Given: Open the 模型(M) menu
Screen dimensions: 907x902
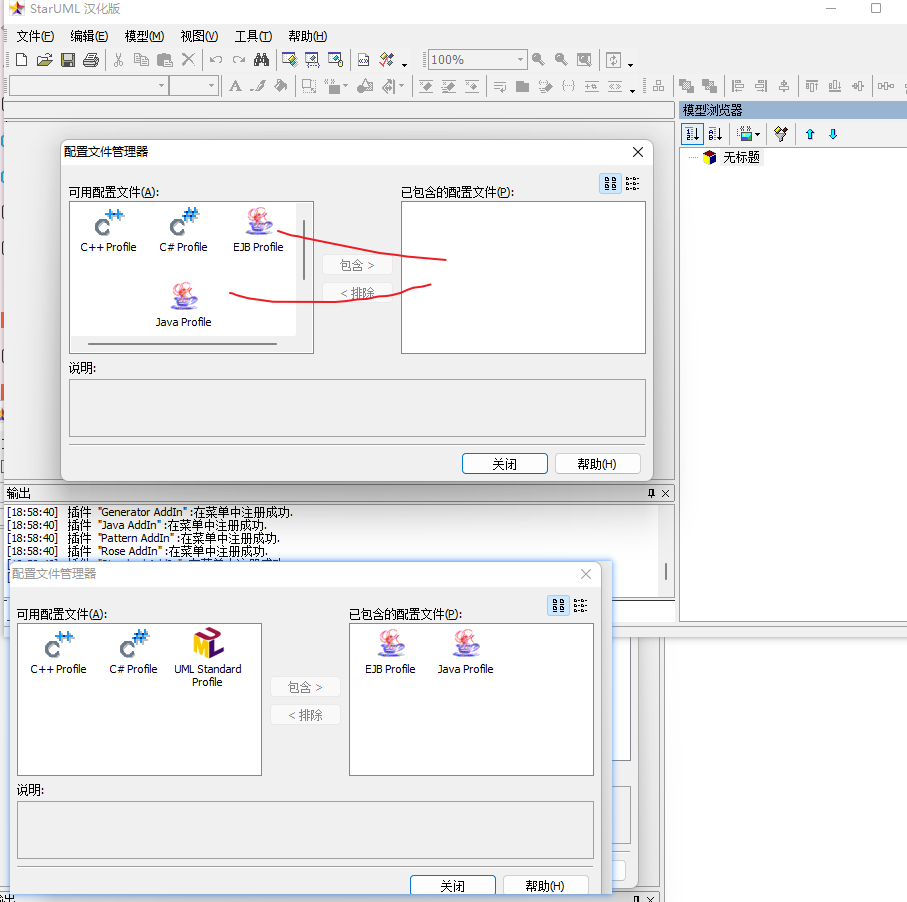Looking at the screenshot, I should (145, 36).
